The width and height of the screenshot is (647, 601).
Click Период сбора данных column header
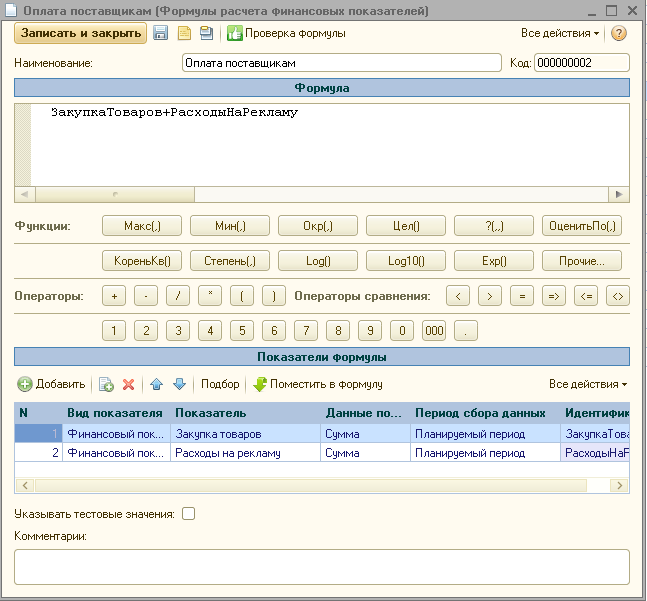point(480,413)
